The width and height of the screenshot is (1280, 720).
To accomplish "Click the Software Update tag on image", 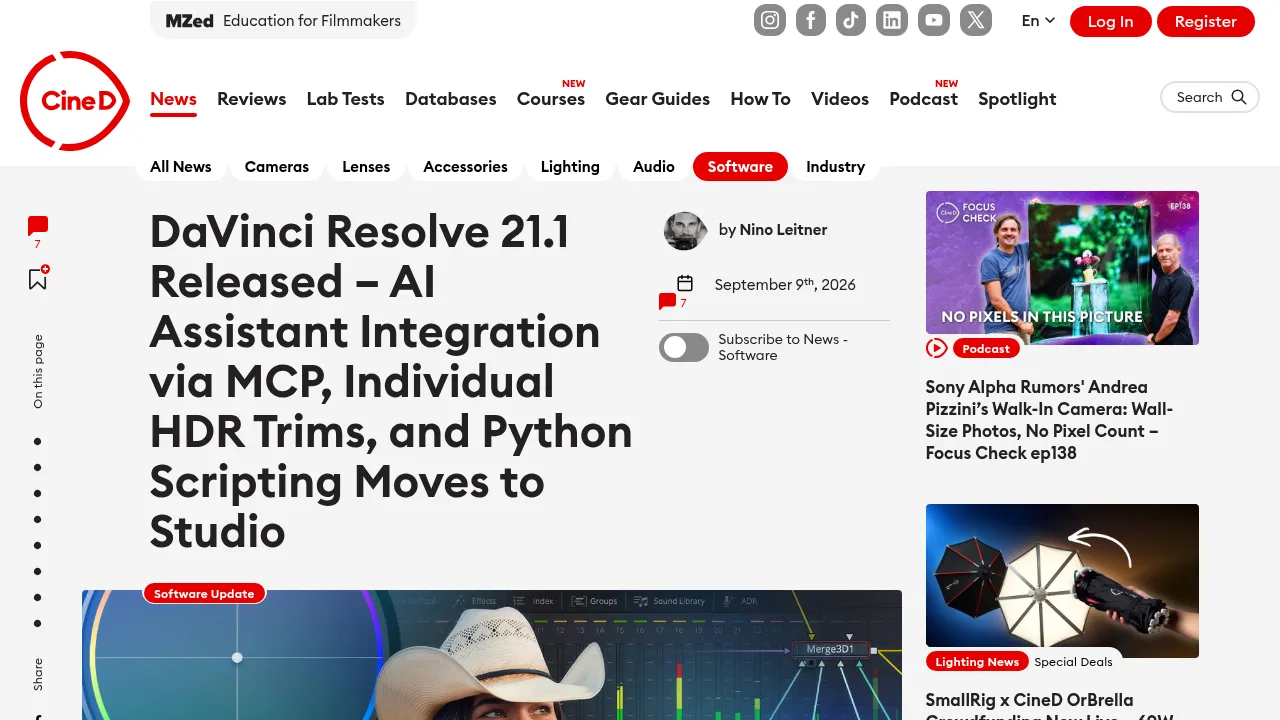I will coord(204,594).
